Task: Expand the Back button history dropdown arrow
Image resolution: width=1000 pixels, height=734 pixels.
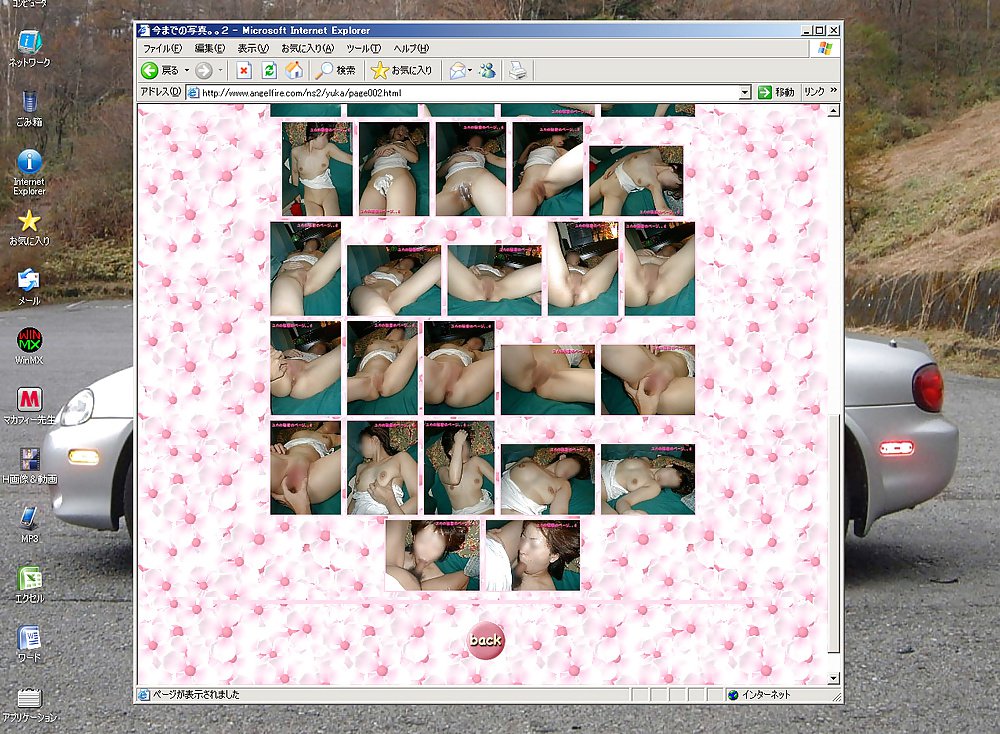Action: [x=187, y=71]
